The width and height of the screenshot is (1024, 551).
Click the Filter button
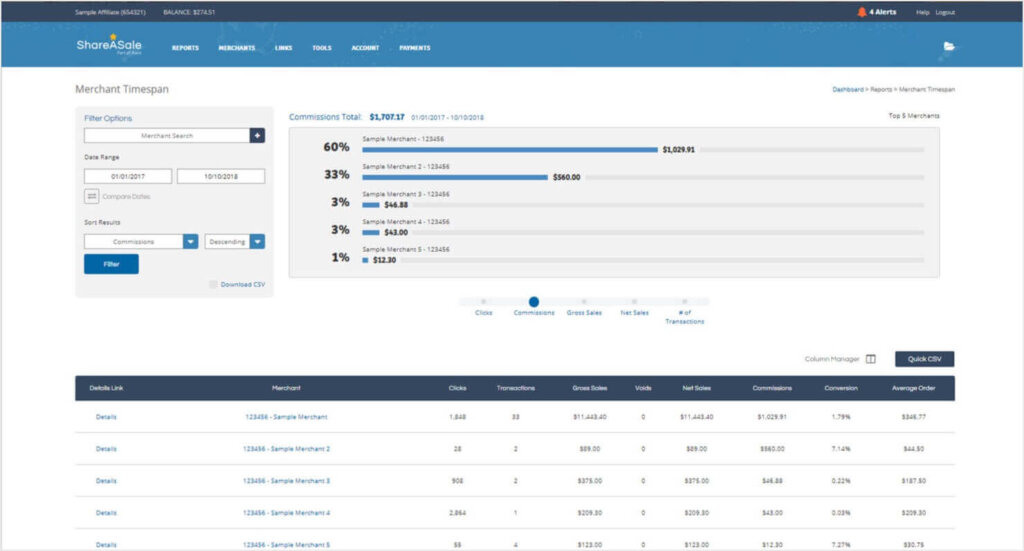pyautogui.click(x=111, y=264)
